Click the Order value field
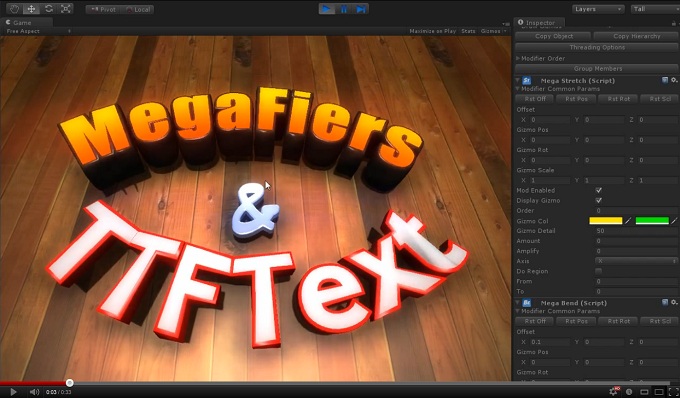680x398 pixels. pos(636,211)
